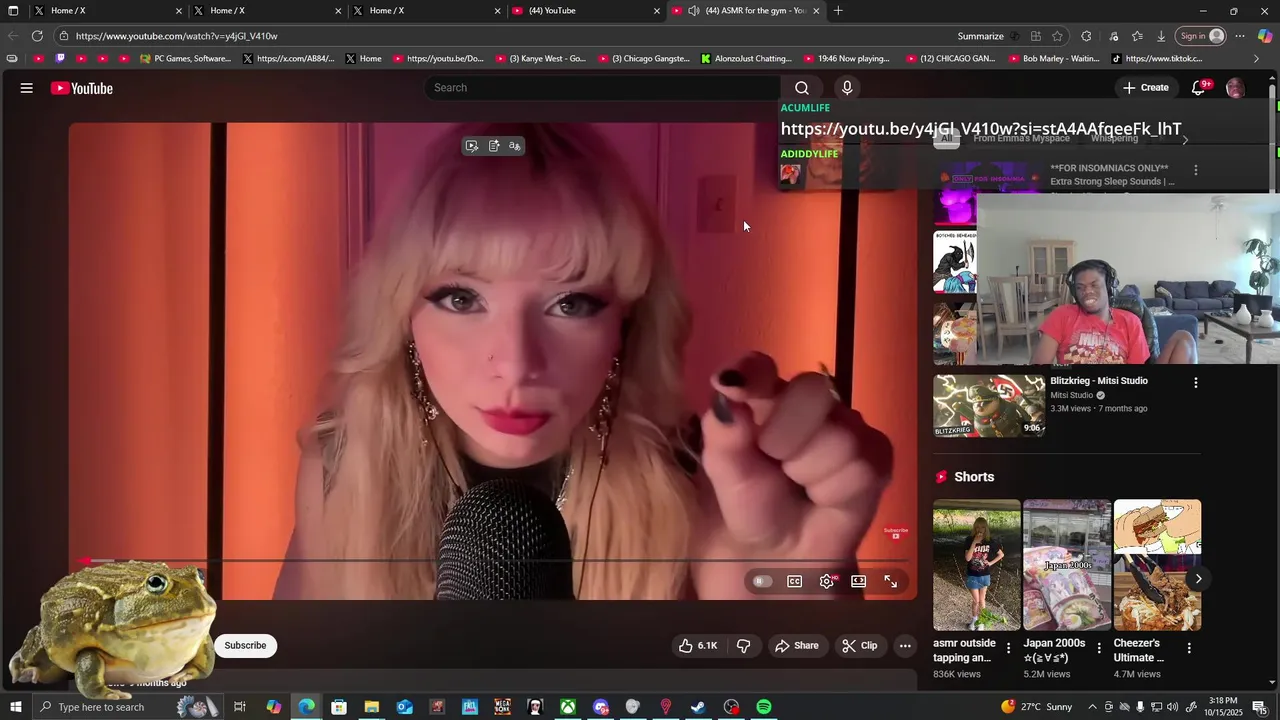Viewport: 1280px width, 720px height.
Task: Seek on the video progress bar
Action: pos(493,561)
